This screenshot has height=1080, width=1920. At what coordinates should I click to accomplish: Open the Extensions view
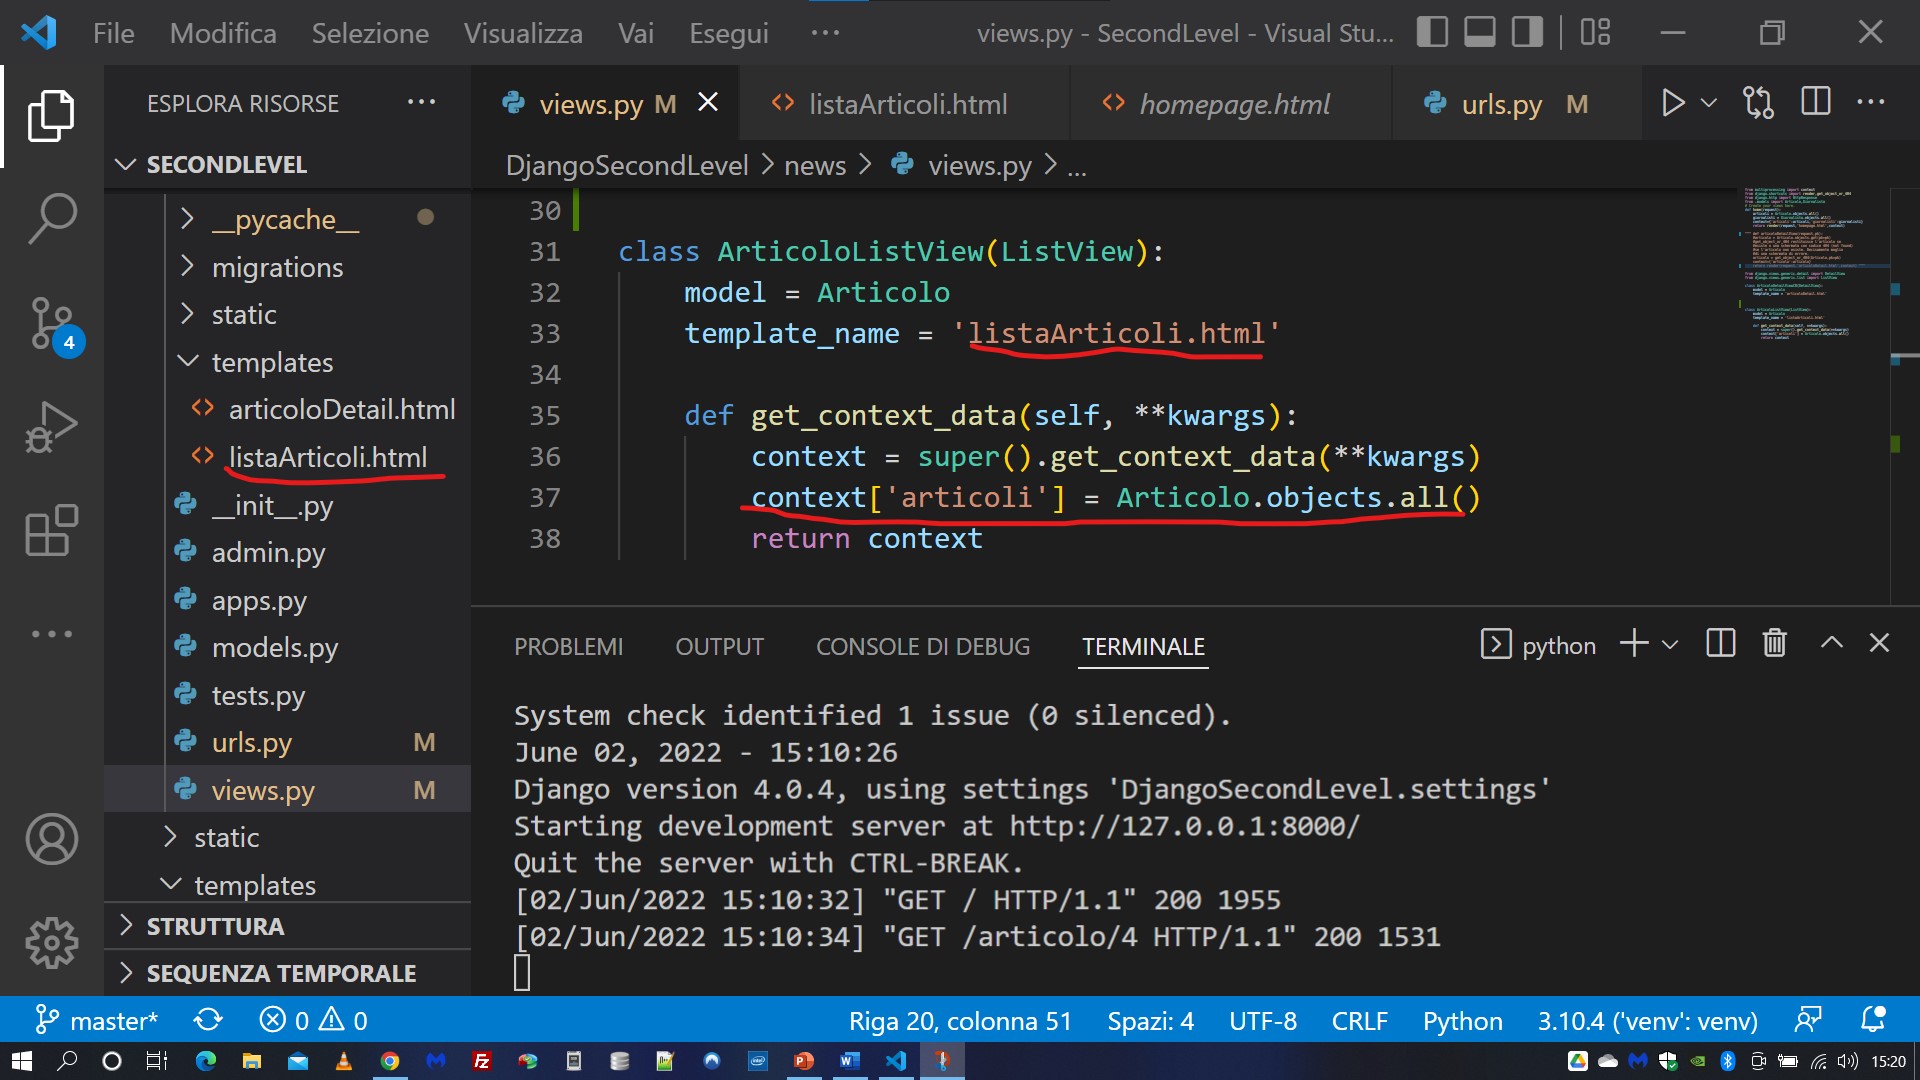[x=51, y=531]
